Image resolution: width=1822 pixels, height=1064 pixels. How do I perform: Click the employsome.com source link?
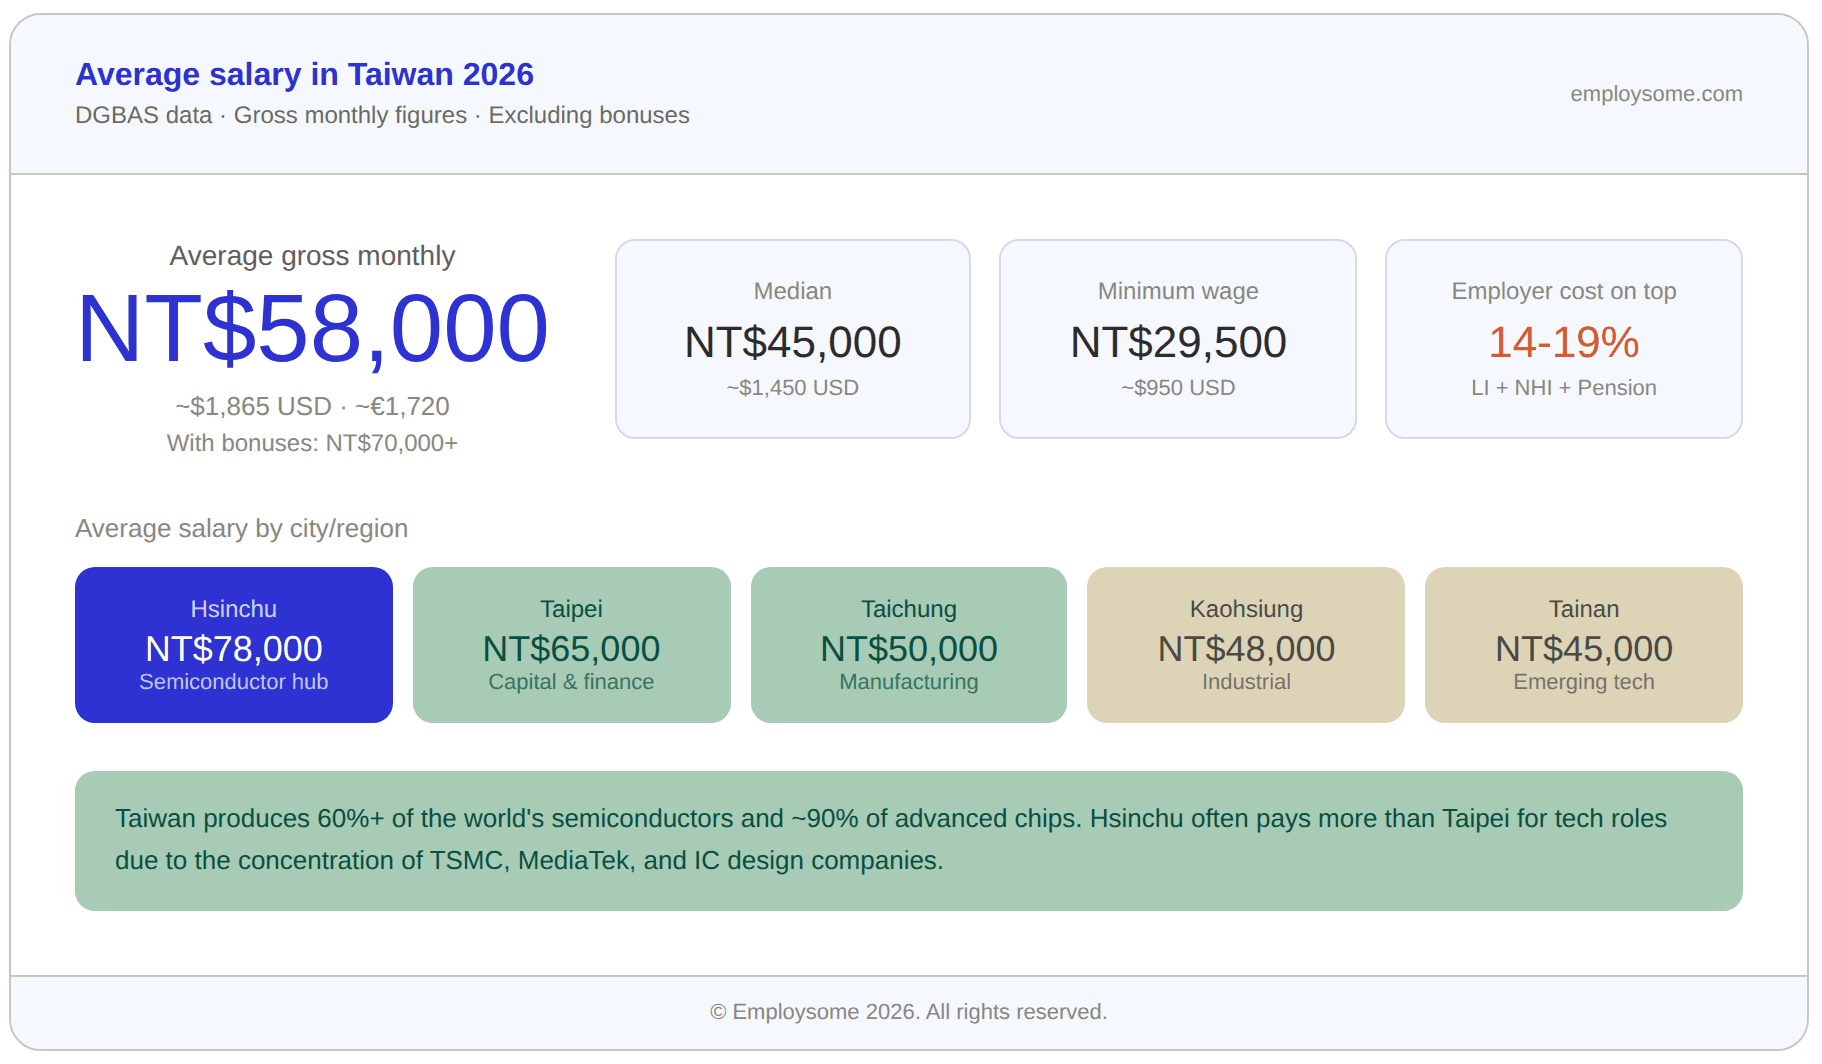click(x=1655, y=94)
